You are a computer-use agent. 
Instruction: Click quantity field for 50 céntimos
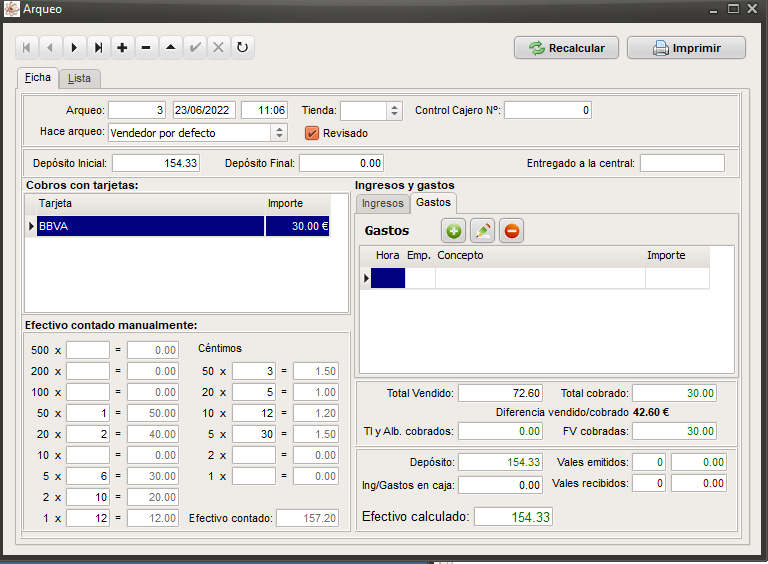254,371
